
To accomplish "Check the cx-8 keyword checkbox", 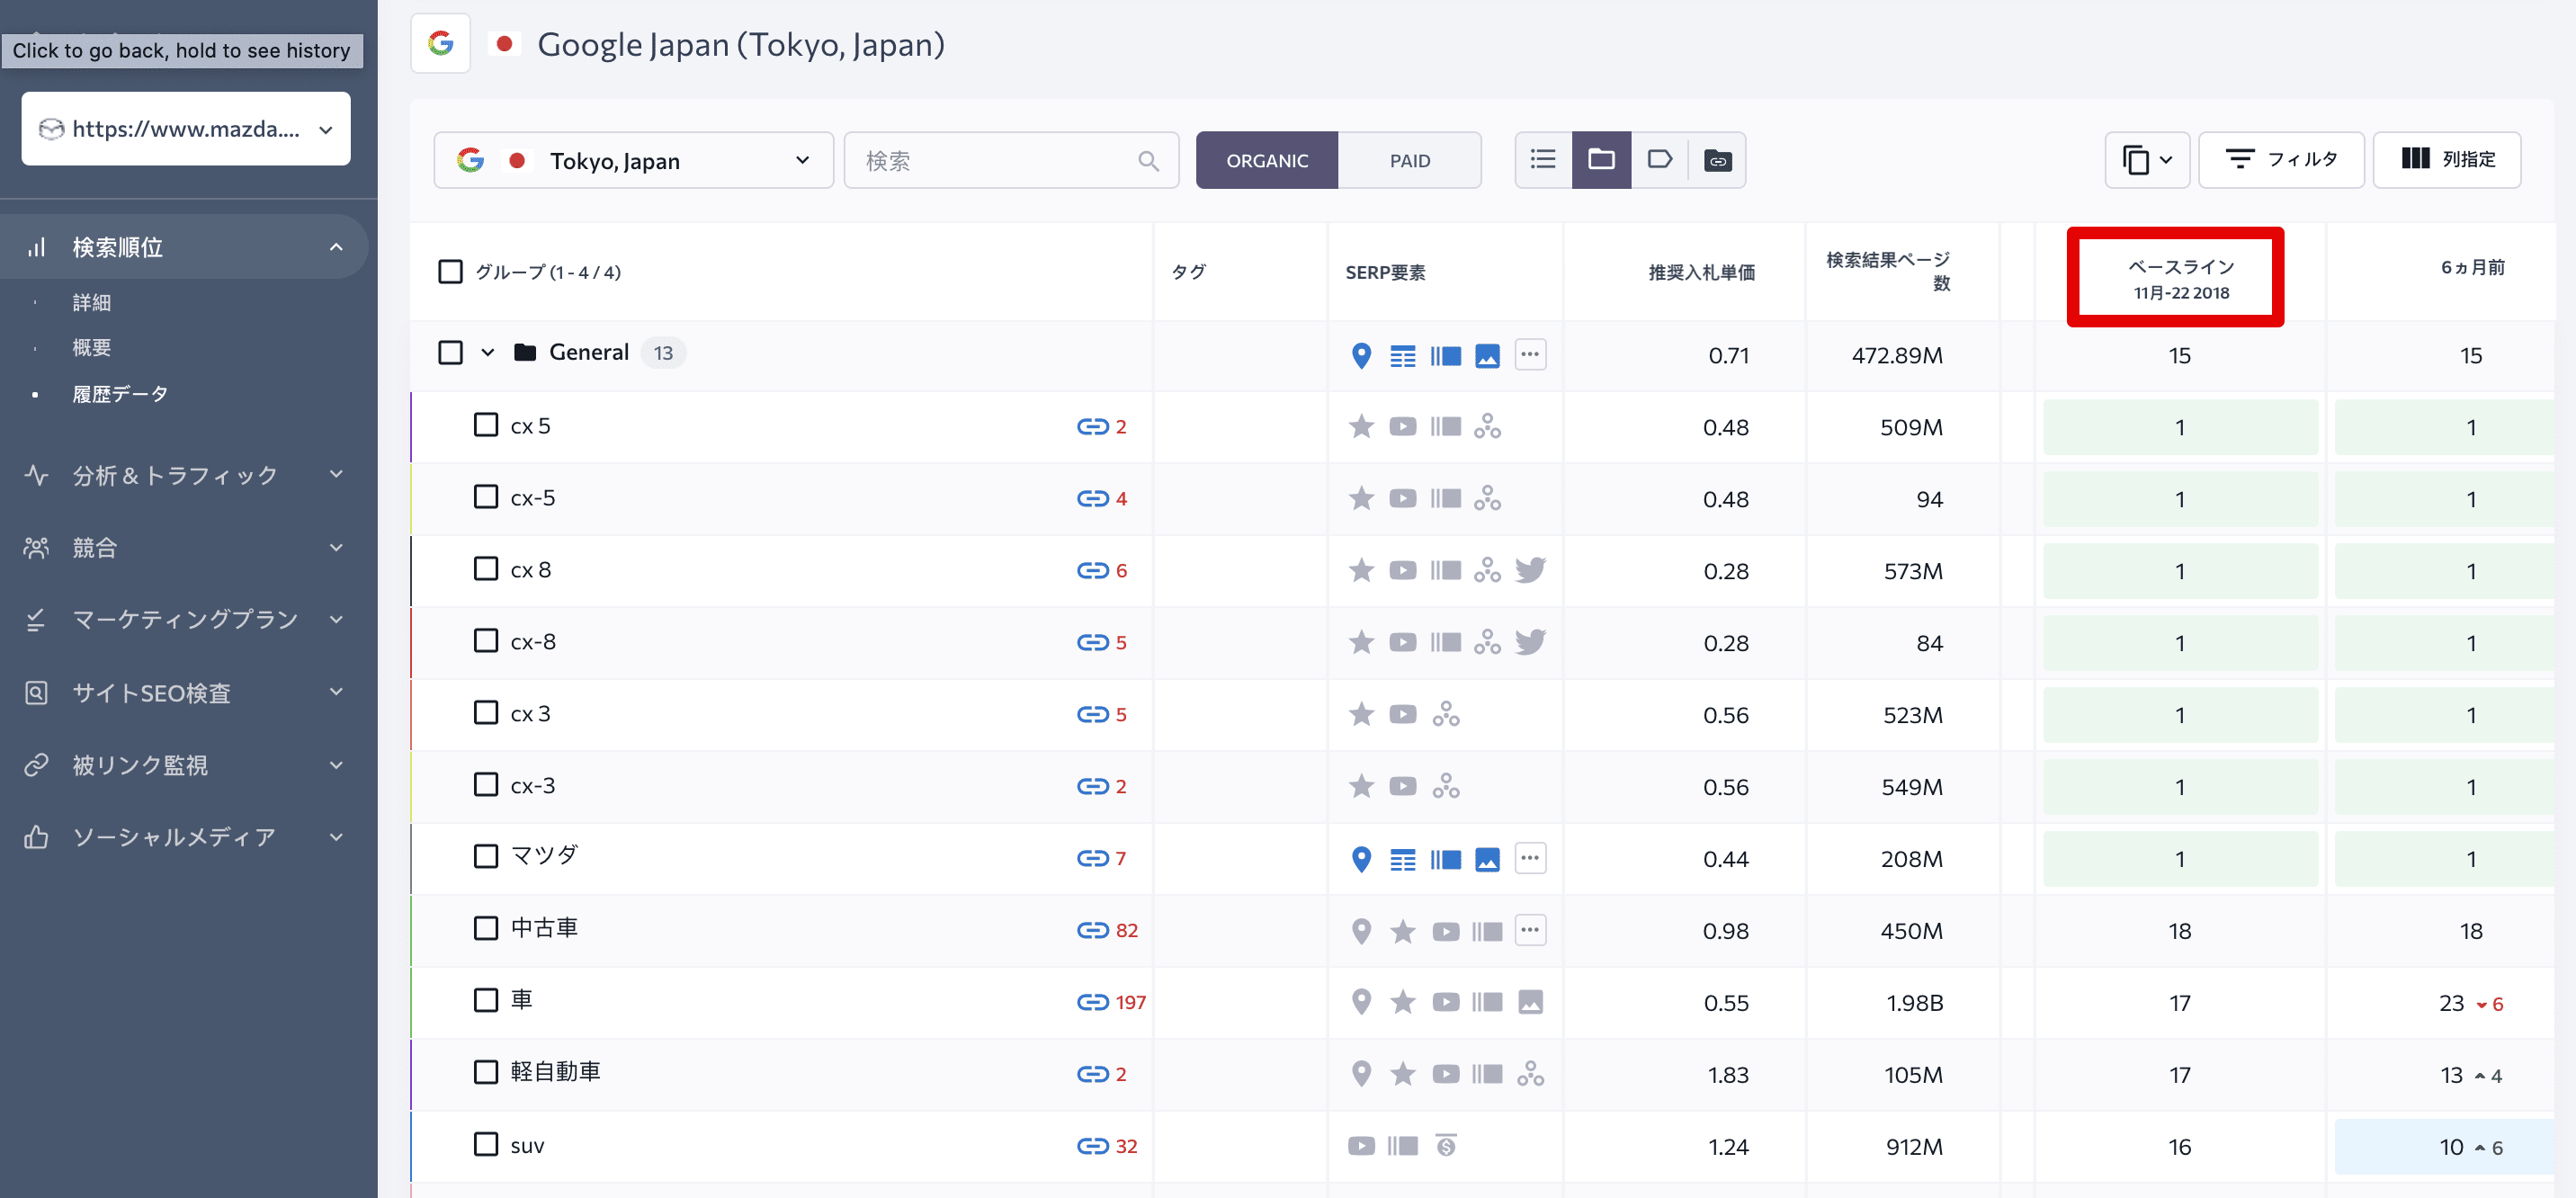I will pos(486,641).
